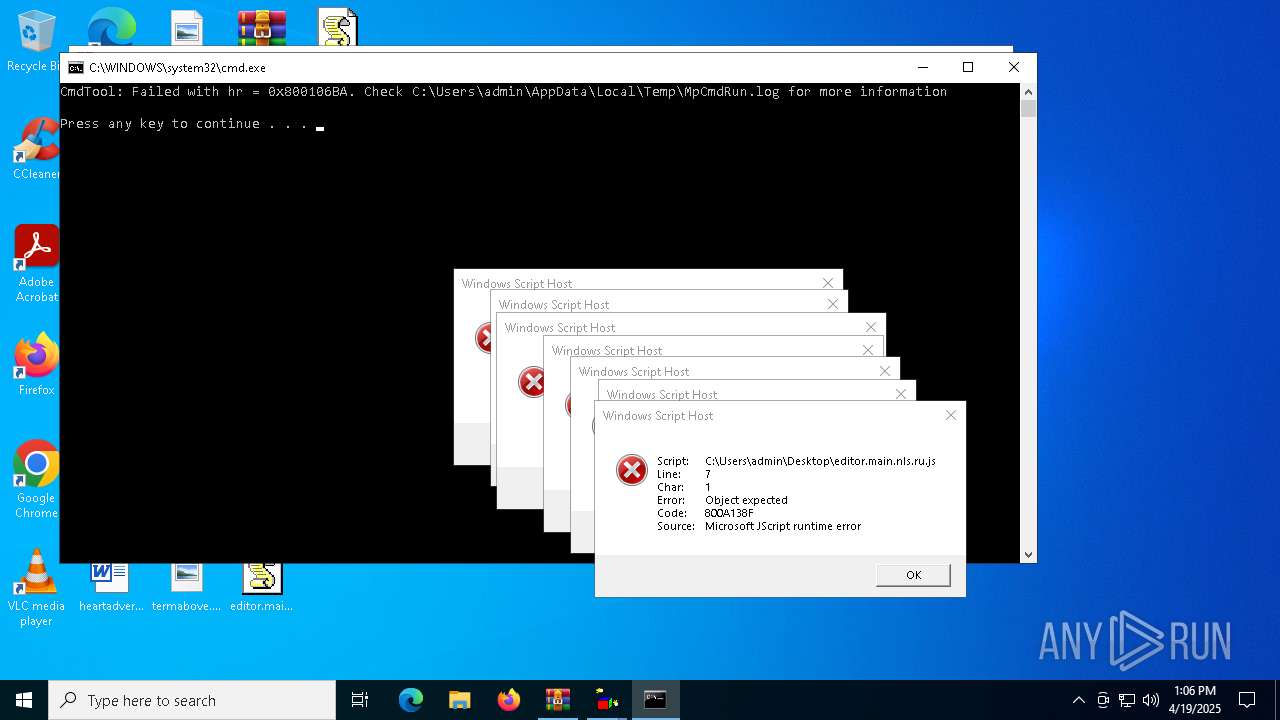Viewport: 1280px width, 720px height.
Task: Minimize the cmd.exe window
Action: tap(922, 68)
